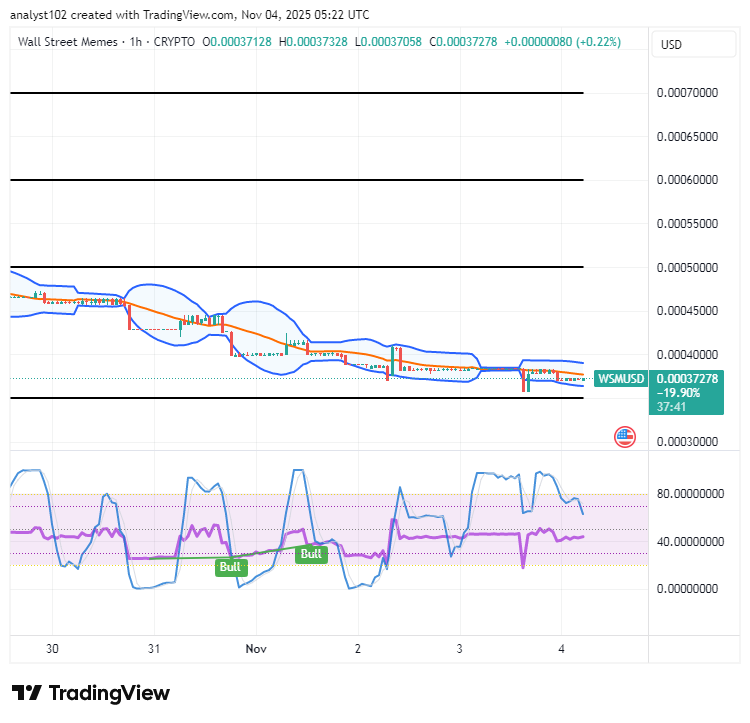Viewport: 750px width, 723px height.
Task: Click the 0.00000000 oscillator axis label
Action: coord(687,589)
